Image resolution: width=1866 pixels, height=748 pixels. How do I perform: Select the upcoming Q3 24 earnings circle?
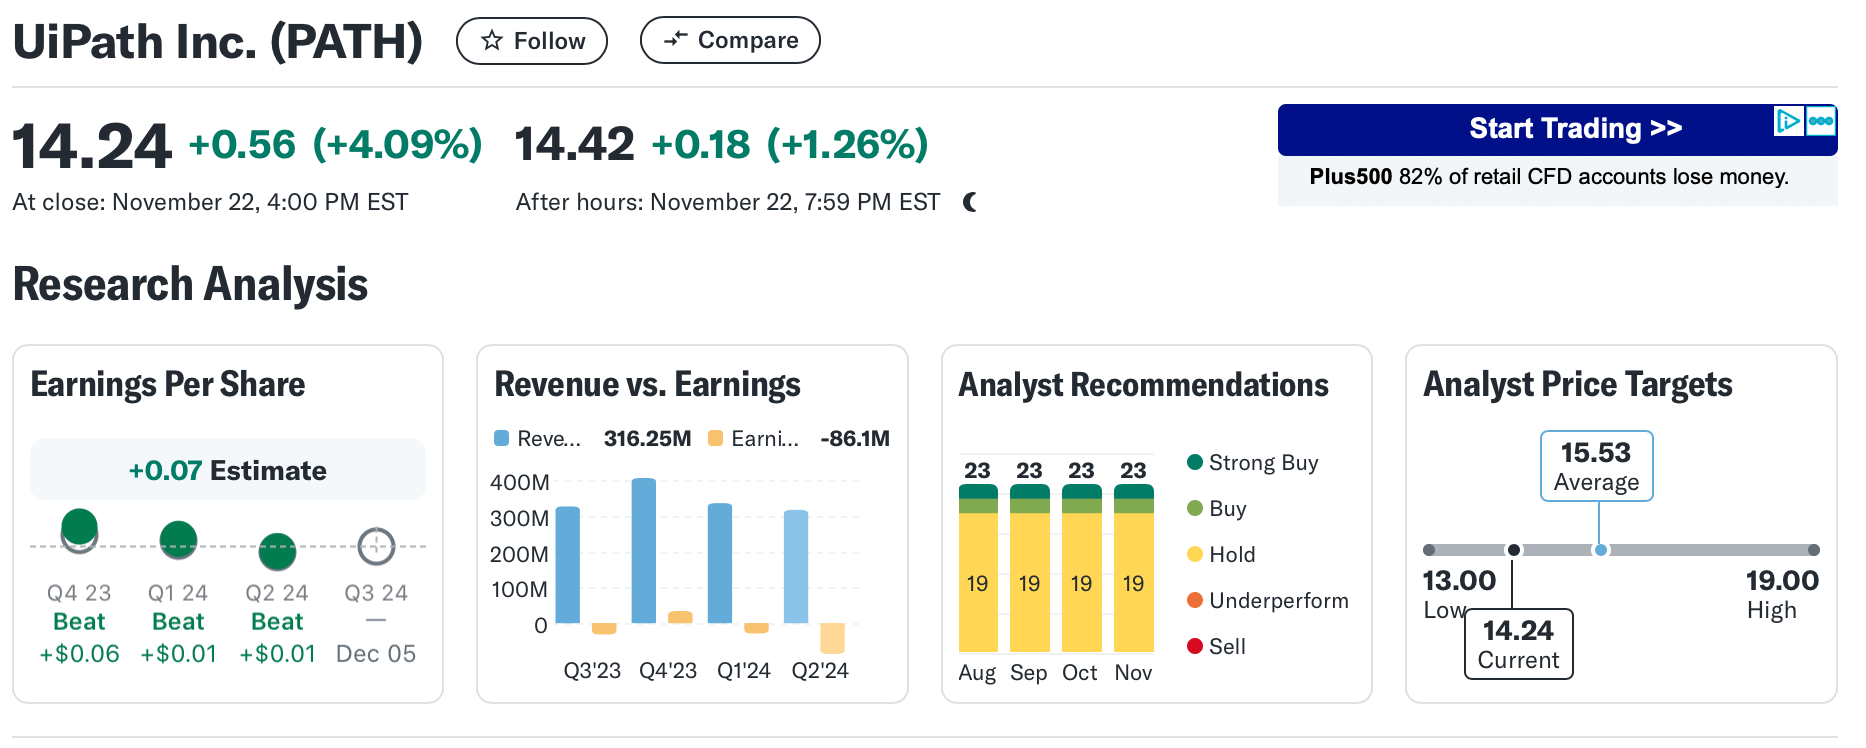tap(376, 546)
